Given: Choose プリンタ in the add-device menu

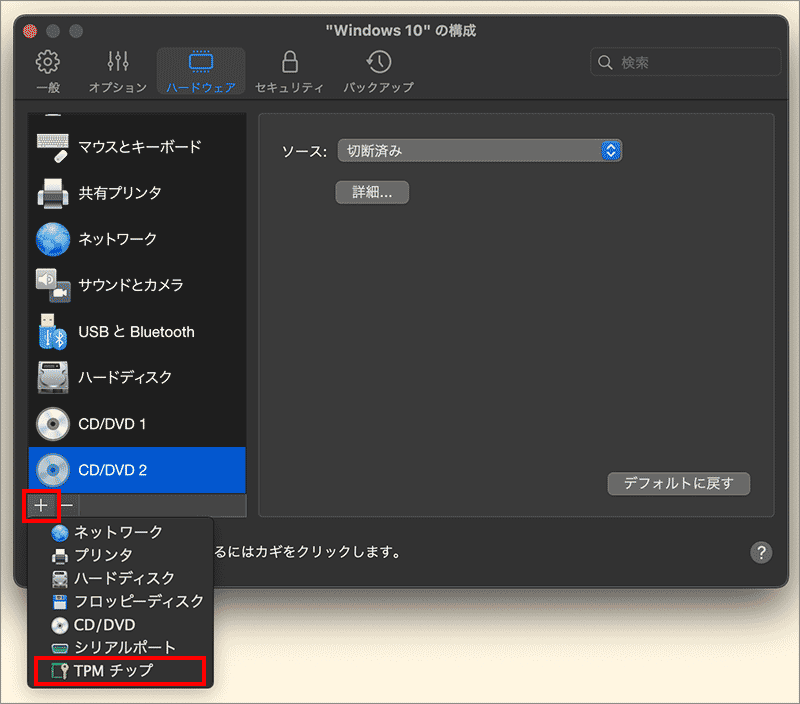Looking at the screenshot, I should point(120,555).
